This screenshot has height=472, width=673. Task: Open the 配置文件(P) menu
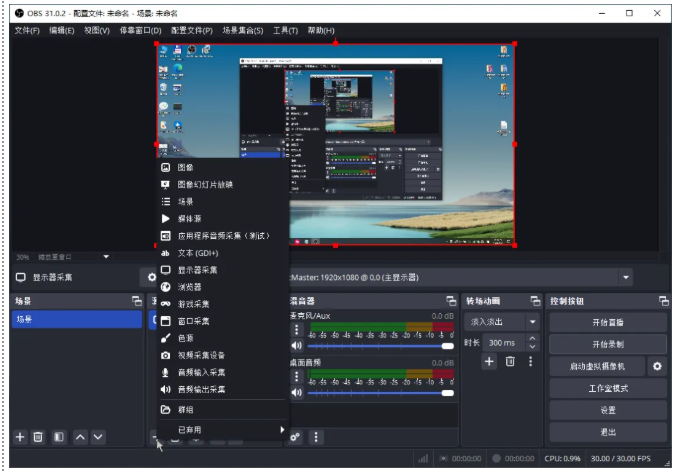(x=192, y=30)
